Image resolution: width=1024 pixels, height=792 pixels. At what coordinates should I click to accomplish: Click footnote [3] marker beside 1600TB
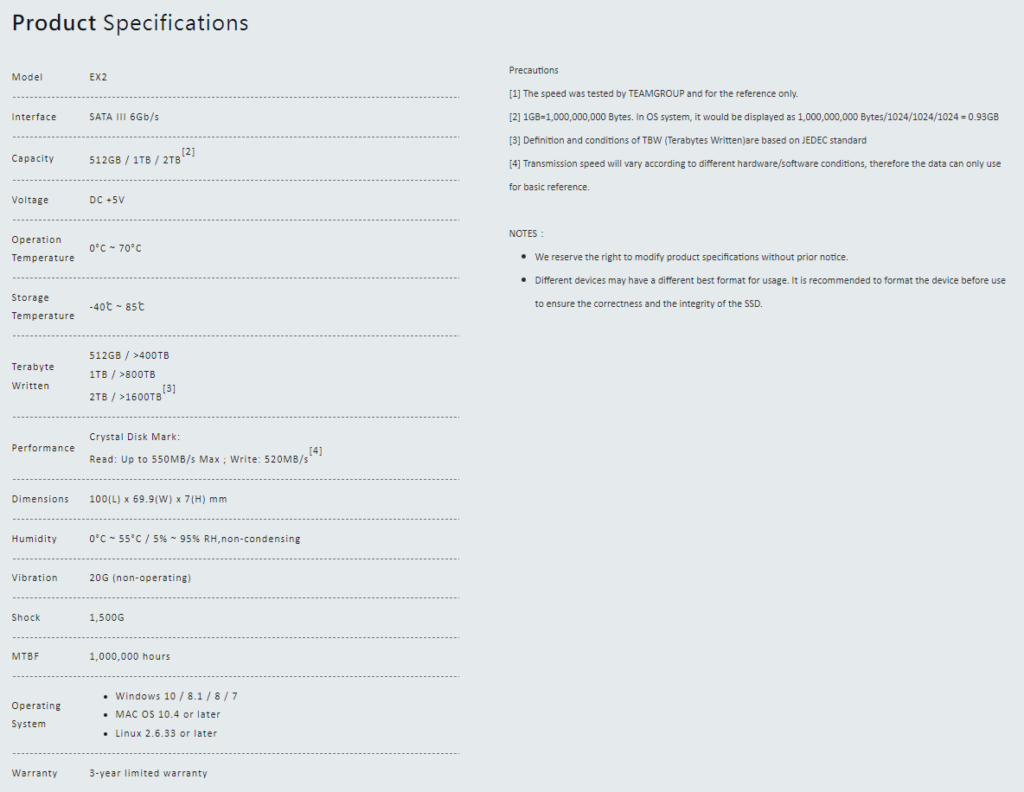169,389
